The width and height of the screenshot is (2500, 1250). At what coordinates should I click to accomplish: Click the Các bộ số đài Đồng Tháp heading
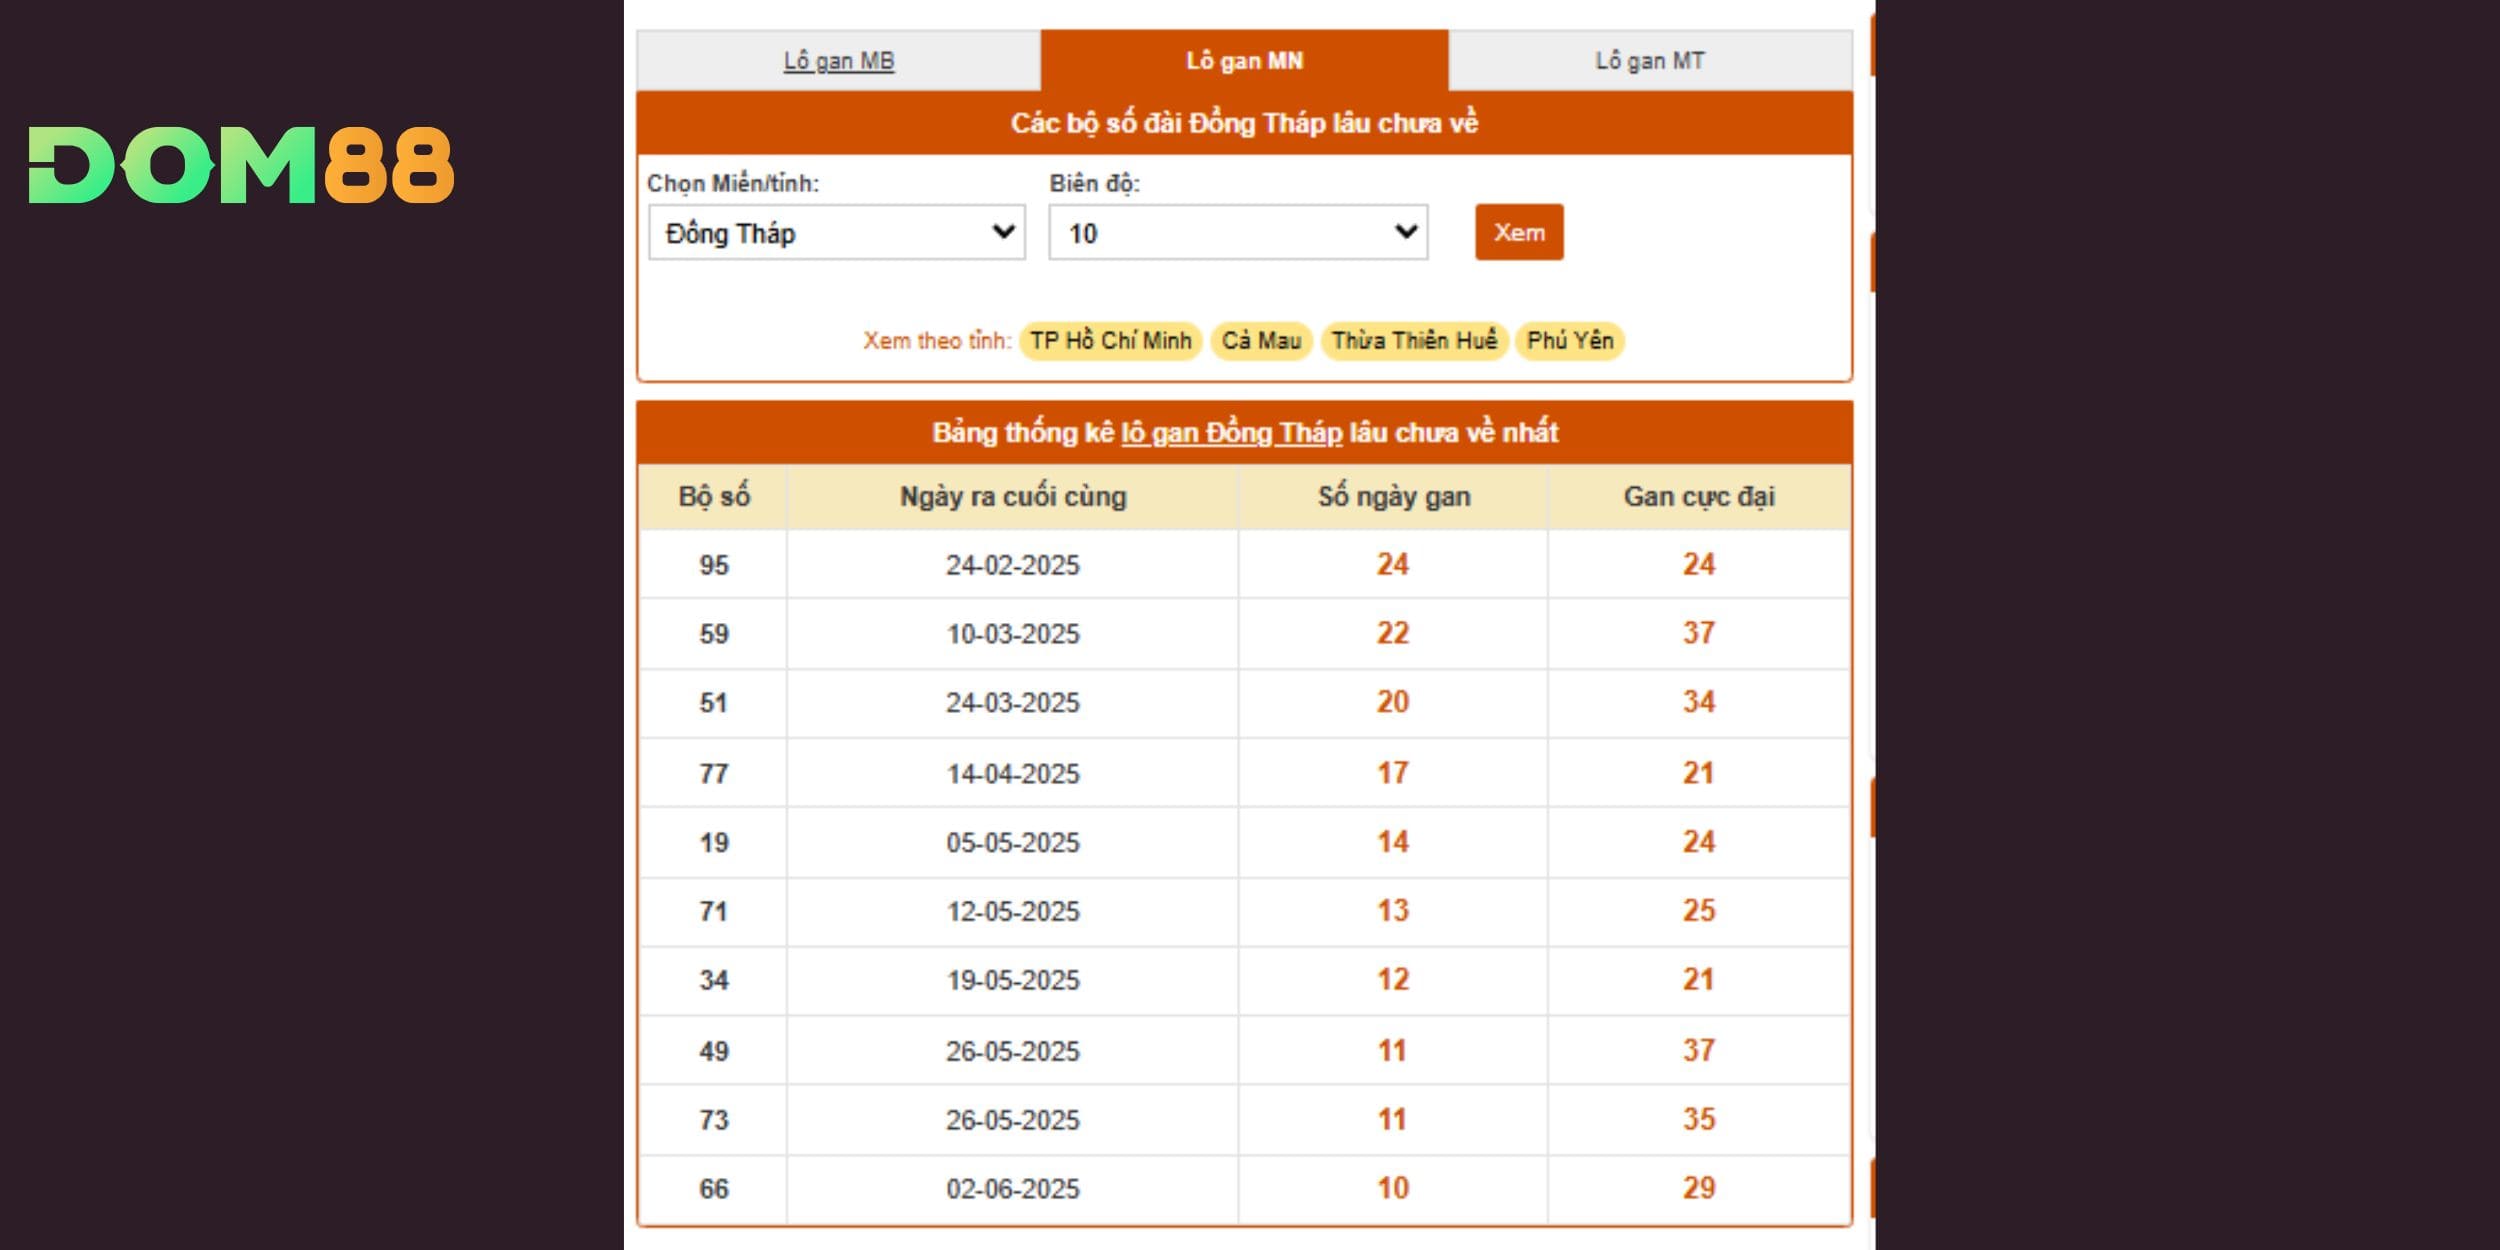[x=1244, y=123]
